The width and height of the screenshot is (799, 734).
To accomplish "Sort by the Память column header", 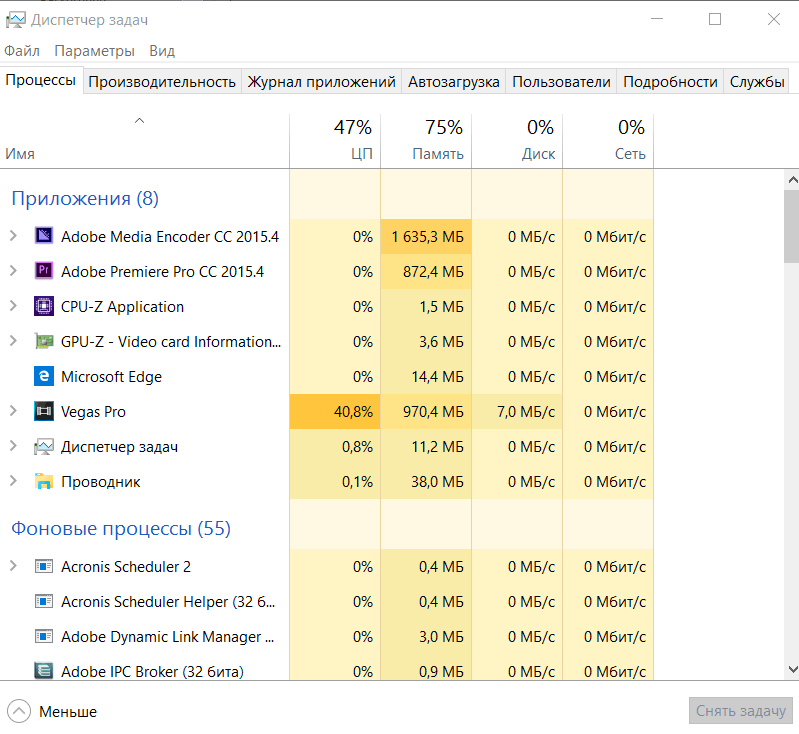I will pyautogui.click(x=426, y=141).
